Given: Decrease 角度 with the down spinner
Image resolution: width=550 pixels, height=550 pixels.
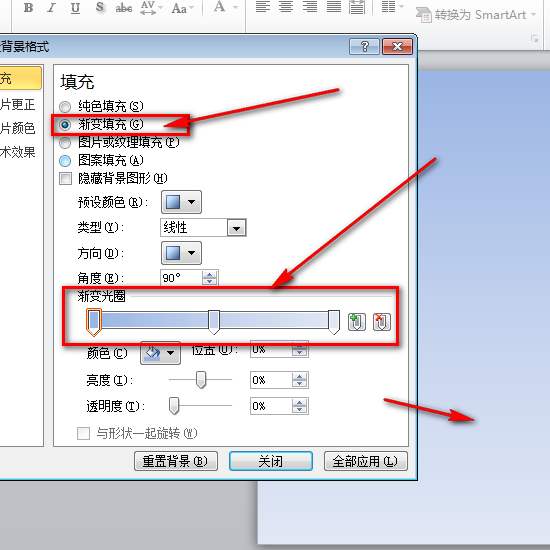Looking at the screenshot, I should pyautogui.click(x=209, y=281).
